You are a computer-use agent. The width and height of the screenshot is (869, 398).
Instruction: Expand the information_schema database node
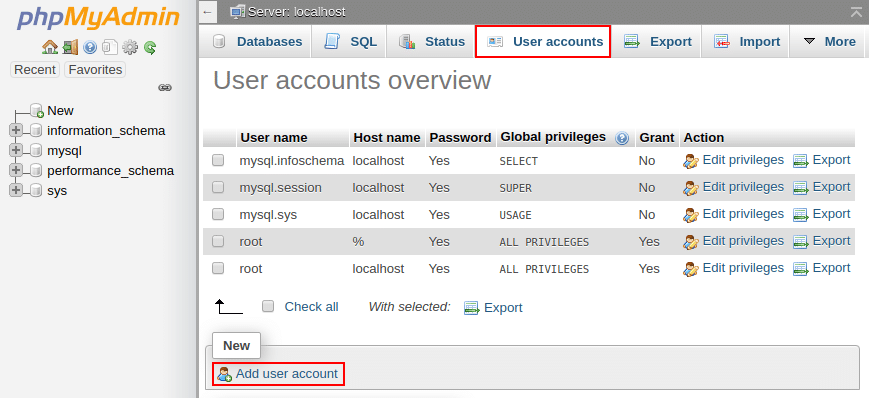point(16,130)
